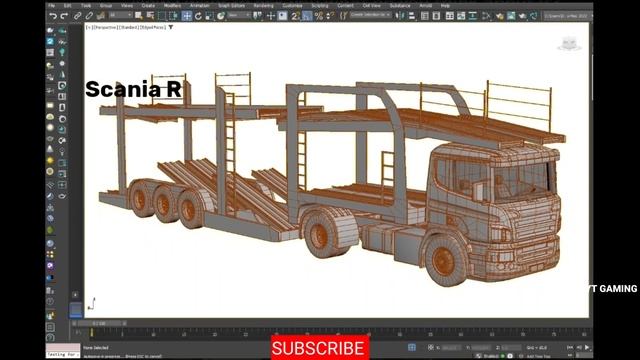Toggle Keyboard Shortcut Override
Viewport: 640px width, 360px height.
click(282, 16)
